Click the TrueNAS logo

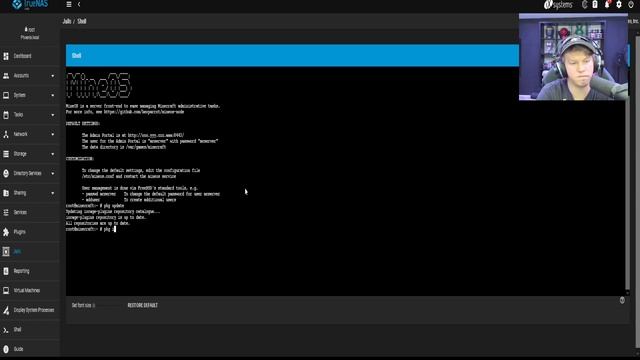coord(30,4)
